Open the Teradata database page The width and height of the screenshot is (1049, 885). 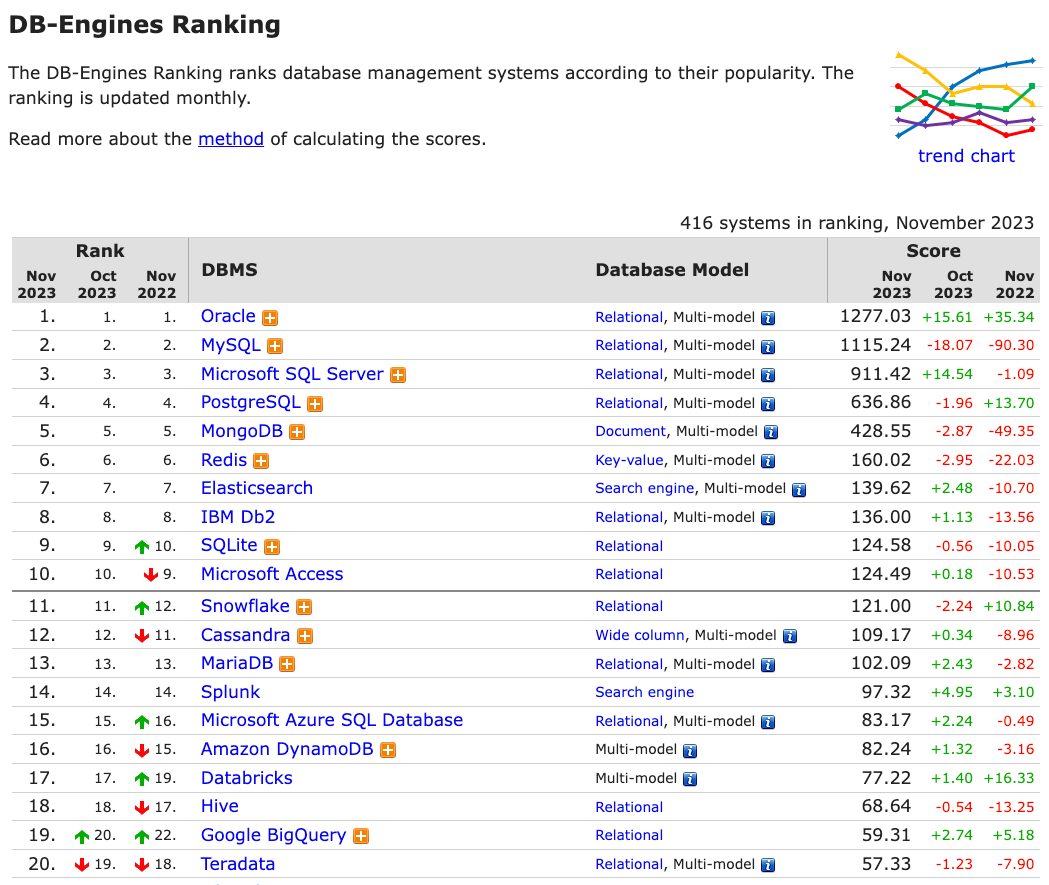238,864
